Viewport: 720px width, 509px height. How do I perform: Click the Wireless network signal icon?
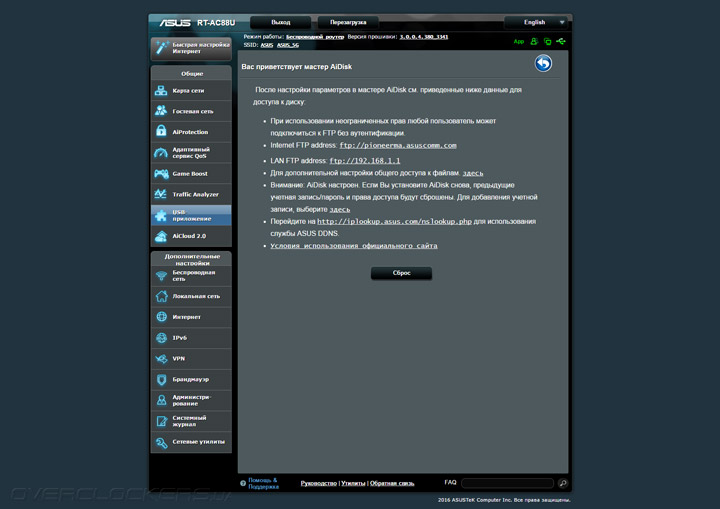pos(161,276)
